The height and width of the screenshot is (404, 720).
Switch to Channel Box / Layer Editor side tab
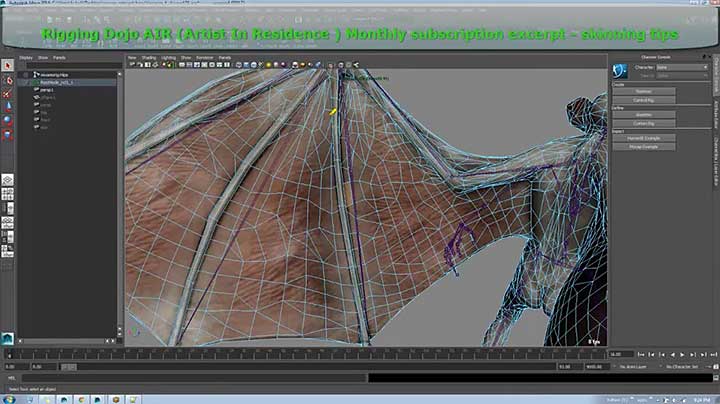(716, 160)
